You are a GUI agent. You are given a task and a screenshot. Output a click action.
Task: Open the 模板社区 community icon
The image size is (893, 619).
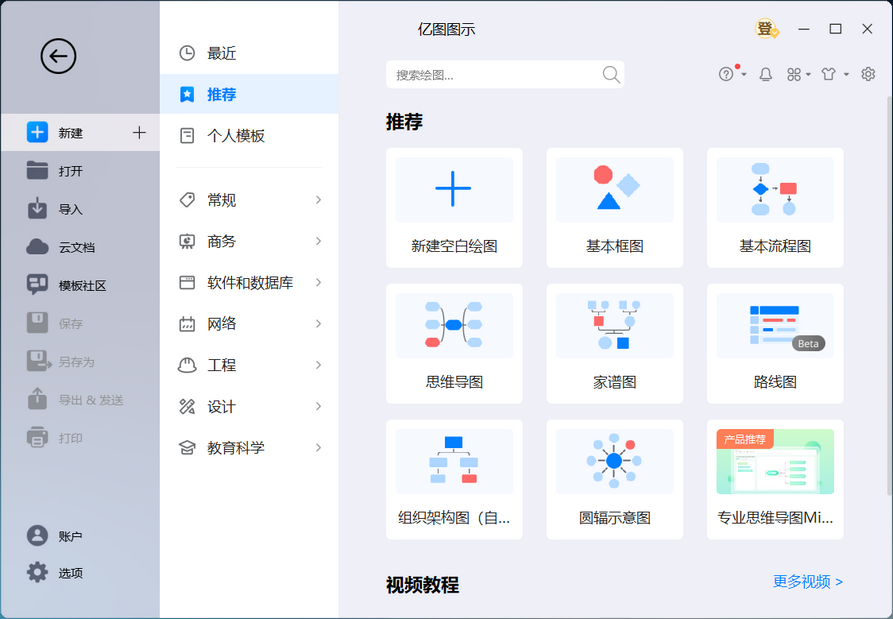coord(37,285)
